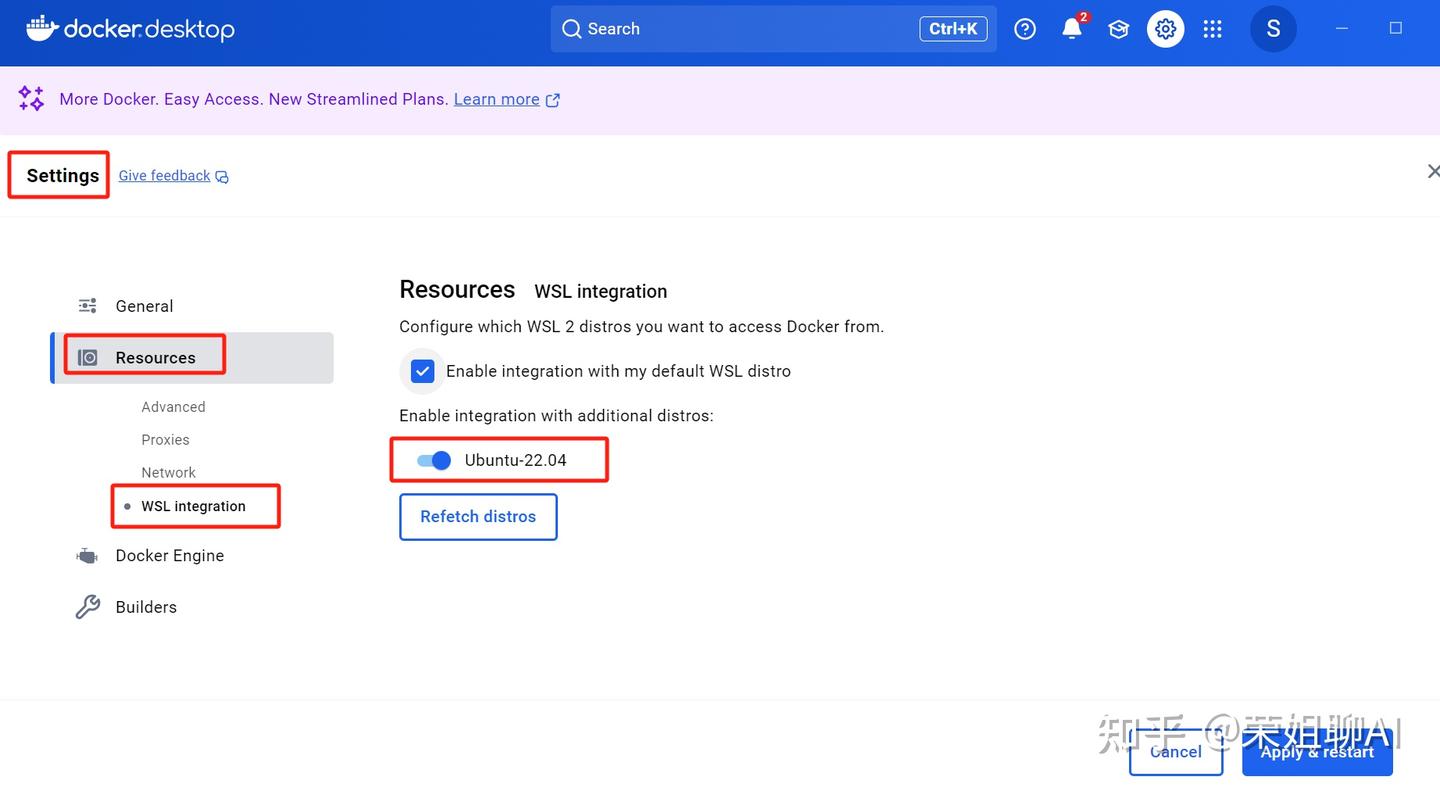Select the Resources settings section
Image resolution: width=1440 pixels, height=791 pixels.
pos(192,358)
